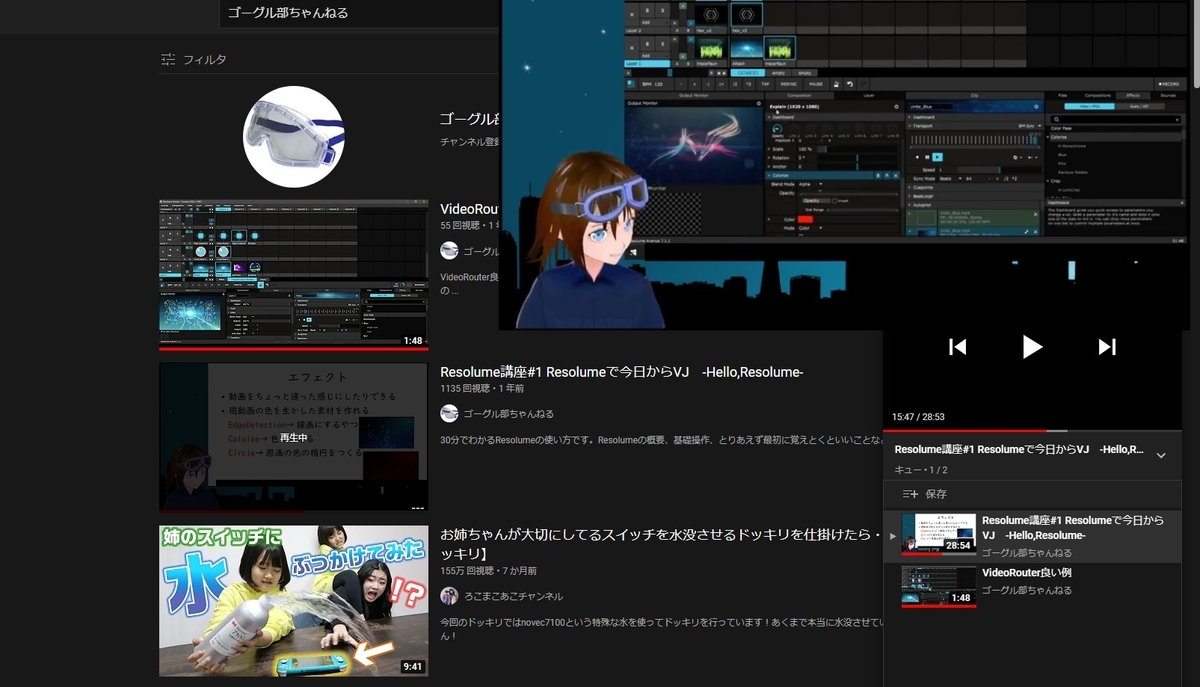Click the 1135 回視聴・1 年前 metadata text

[482, 388]
